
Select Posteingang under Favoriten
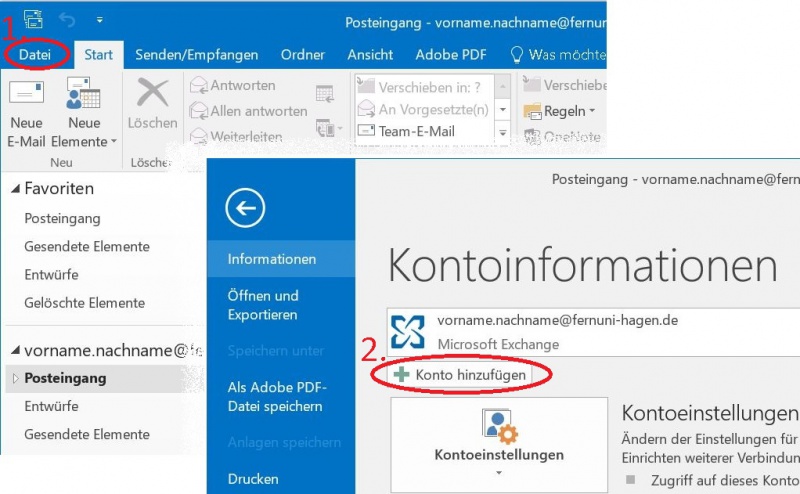[62, 218]
